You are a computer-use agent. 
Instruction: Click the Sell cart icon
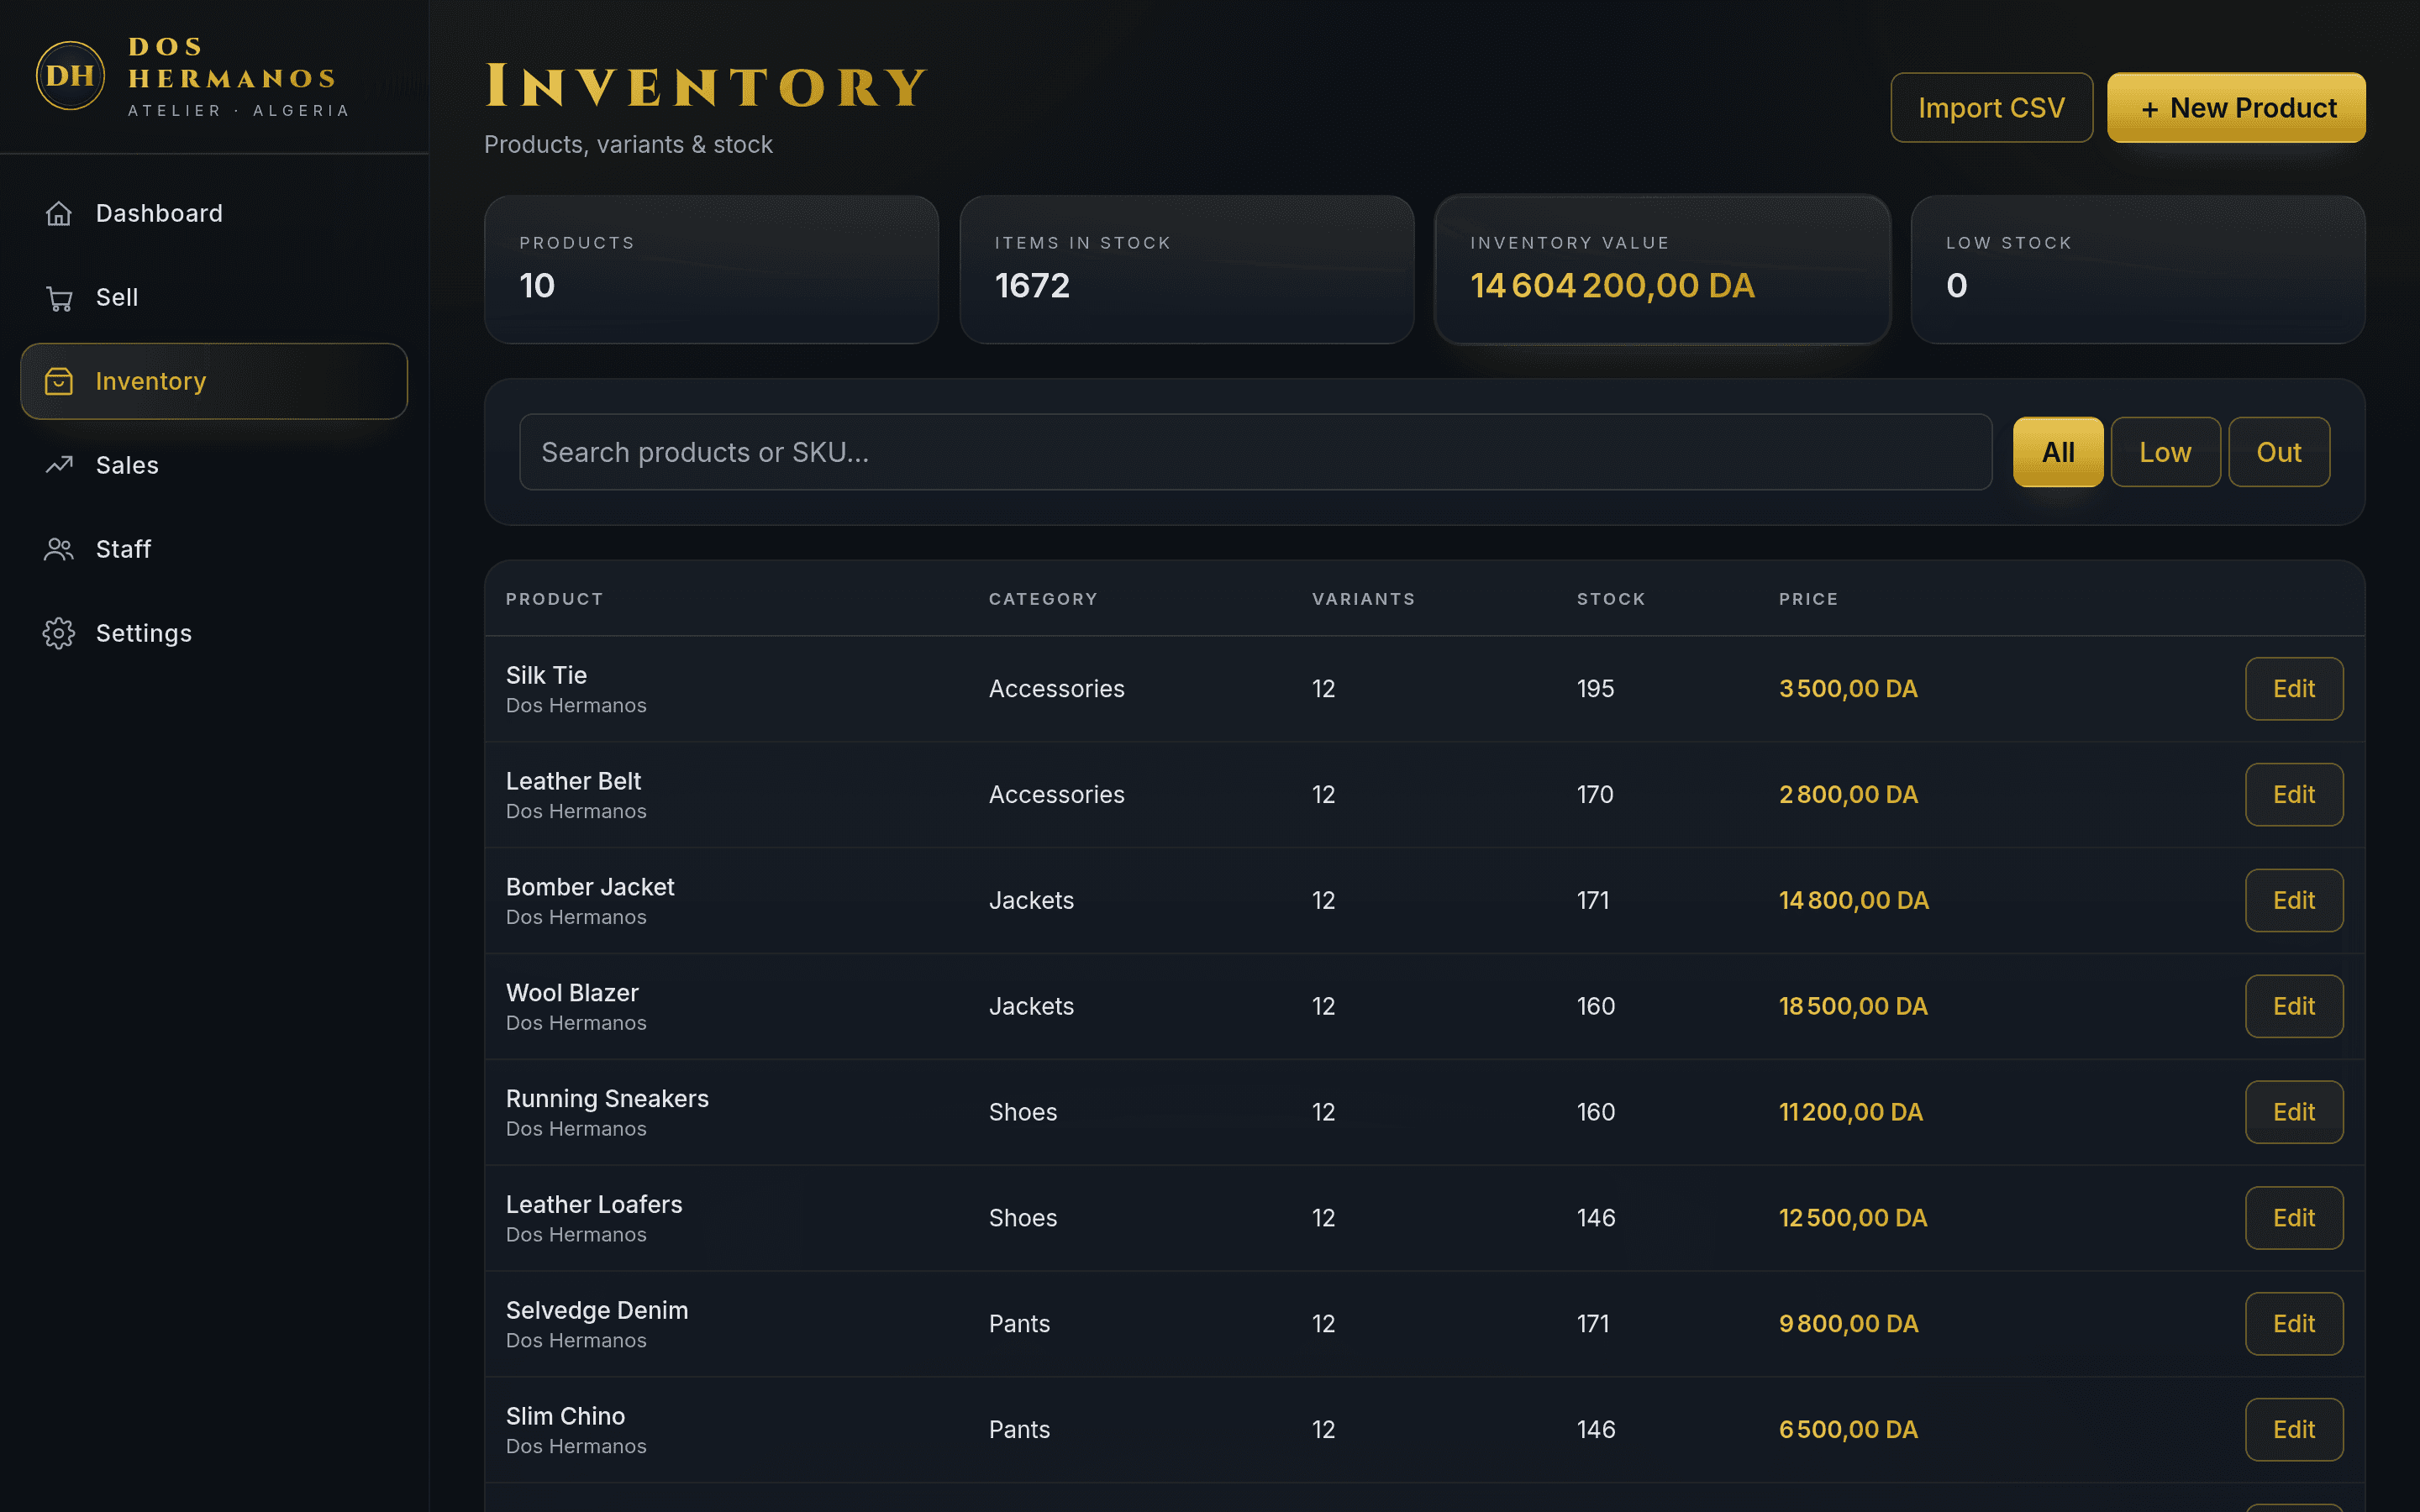click(59, 297)
